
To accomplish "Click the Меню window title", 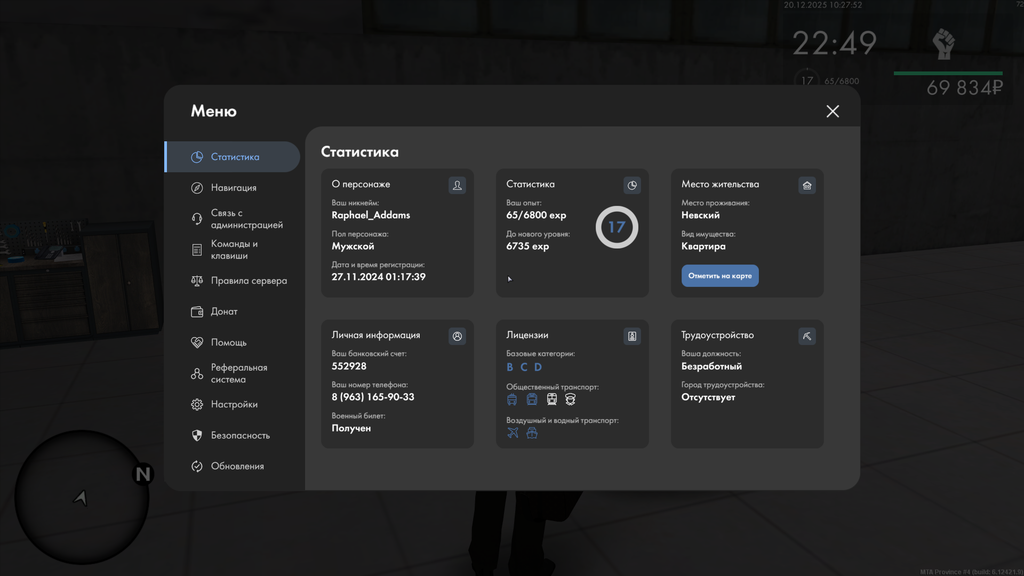I will click(214, 111).
